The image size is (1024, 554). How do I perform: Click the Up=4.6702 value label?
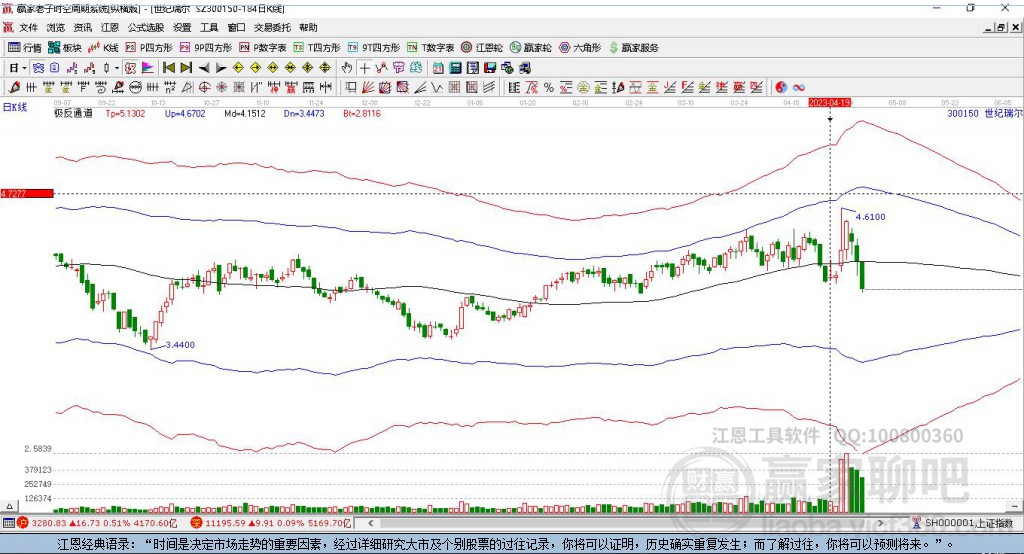point(185,114)
